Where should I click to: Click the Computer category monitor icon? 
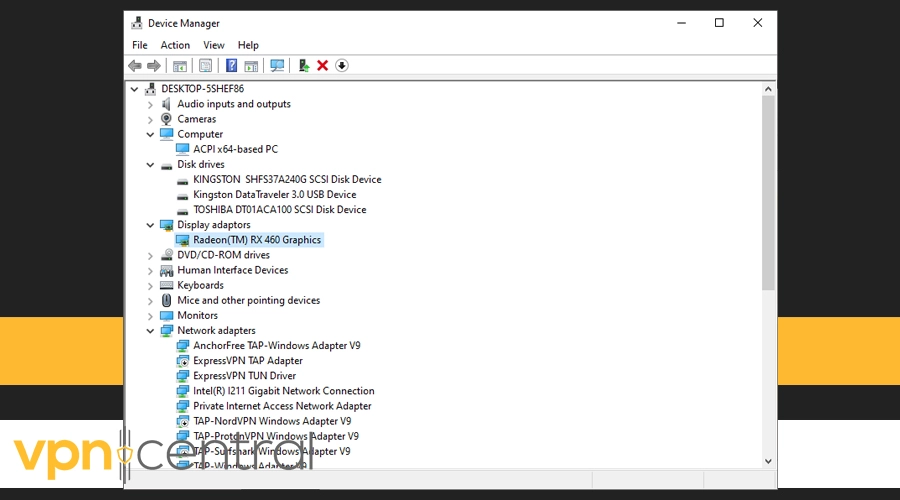coord(166,134)
